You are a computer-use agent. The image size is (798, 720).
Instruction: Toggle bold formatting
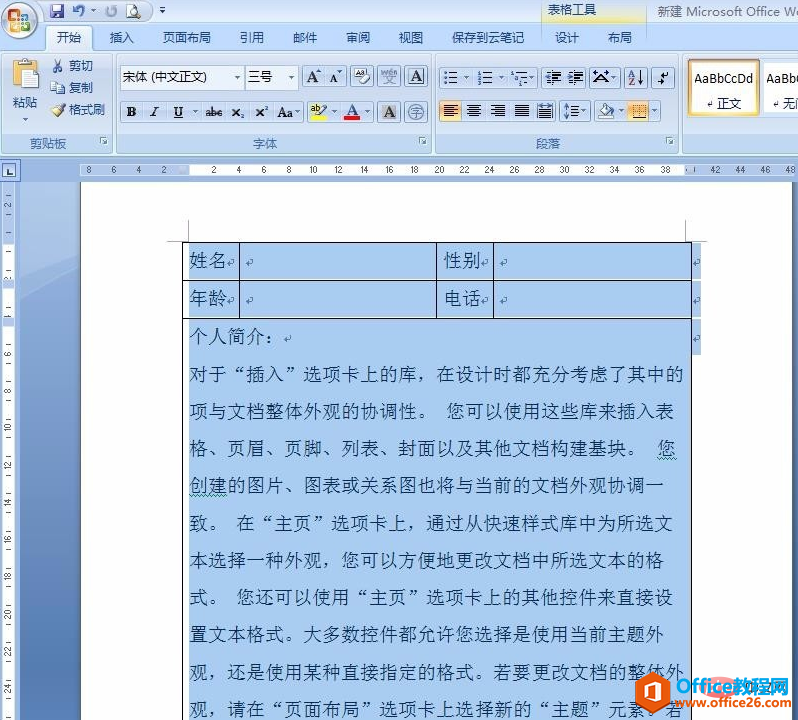(x=131, y=112)
